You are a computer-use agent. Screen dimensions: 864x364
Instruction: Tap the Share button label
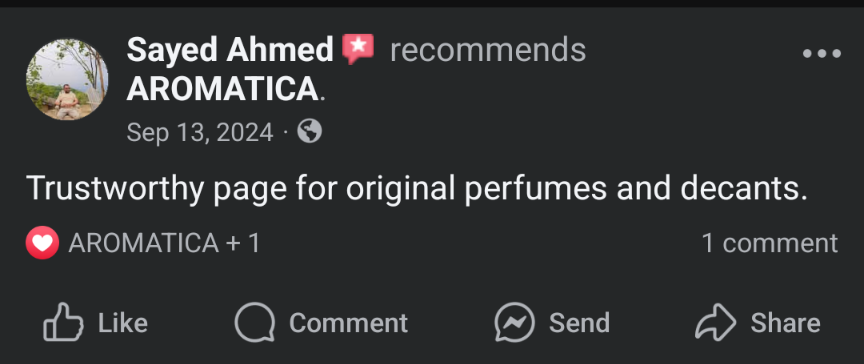pyautogui.click(x=786, y=323)
